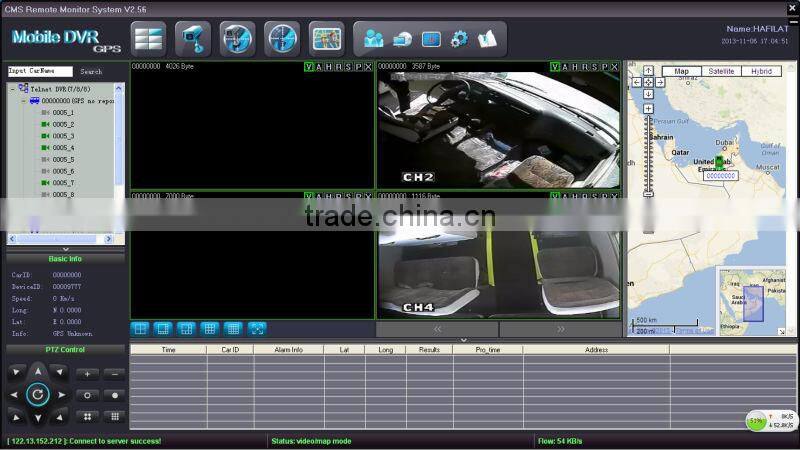Click the PTZ center rotate button
Viewport: 800px width, 450px height.
[38, 395]
